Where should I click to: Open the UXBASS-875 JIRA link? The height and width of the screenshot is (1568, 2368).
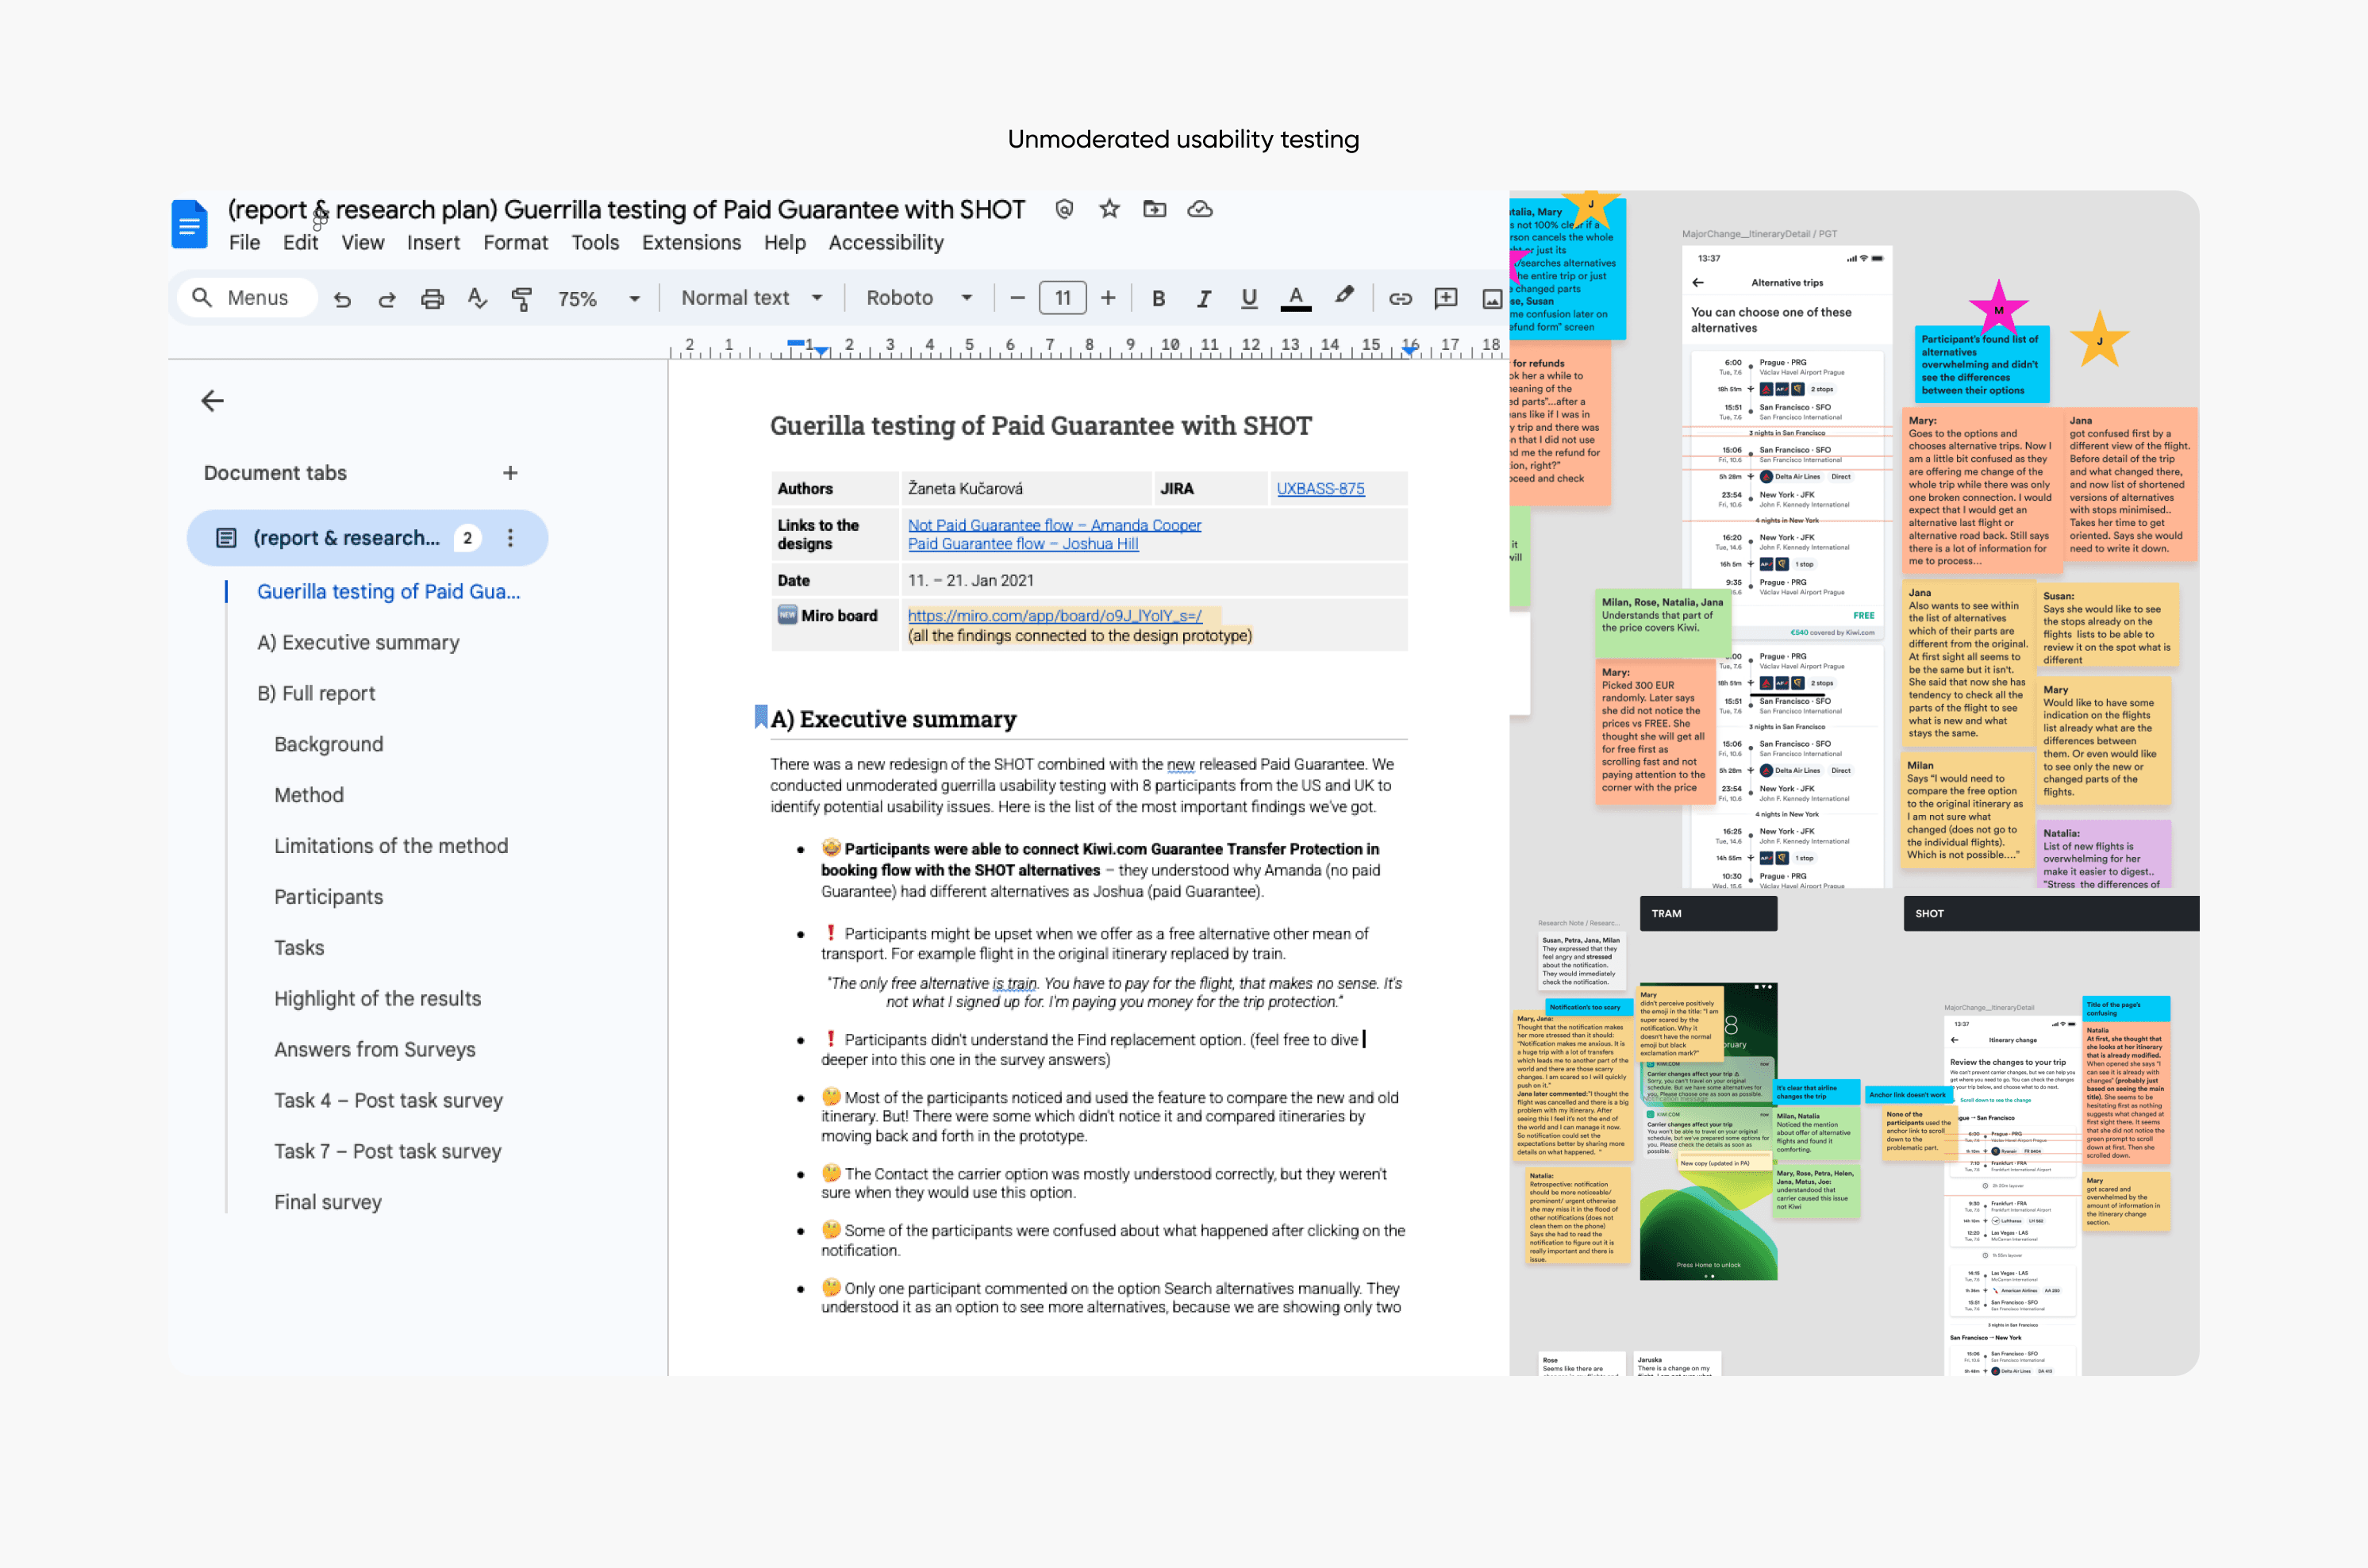pyautogui.click(x=1320, y=489)
